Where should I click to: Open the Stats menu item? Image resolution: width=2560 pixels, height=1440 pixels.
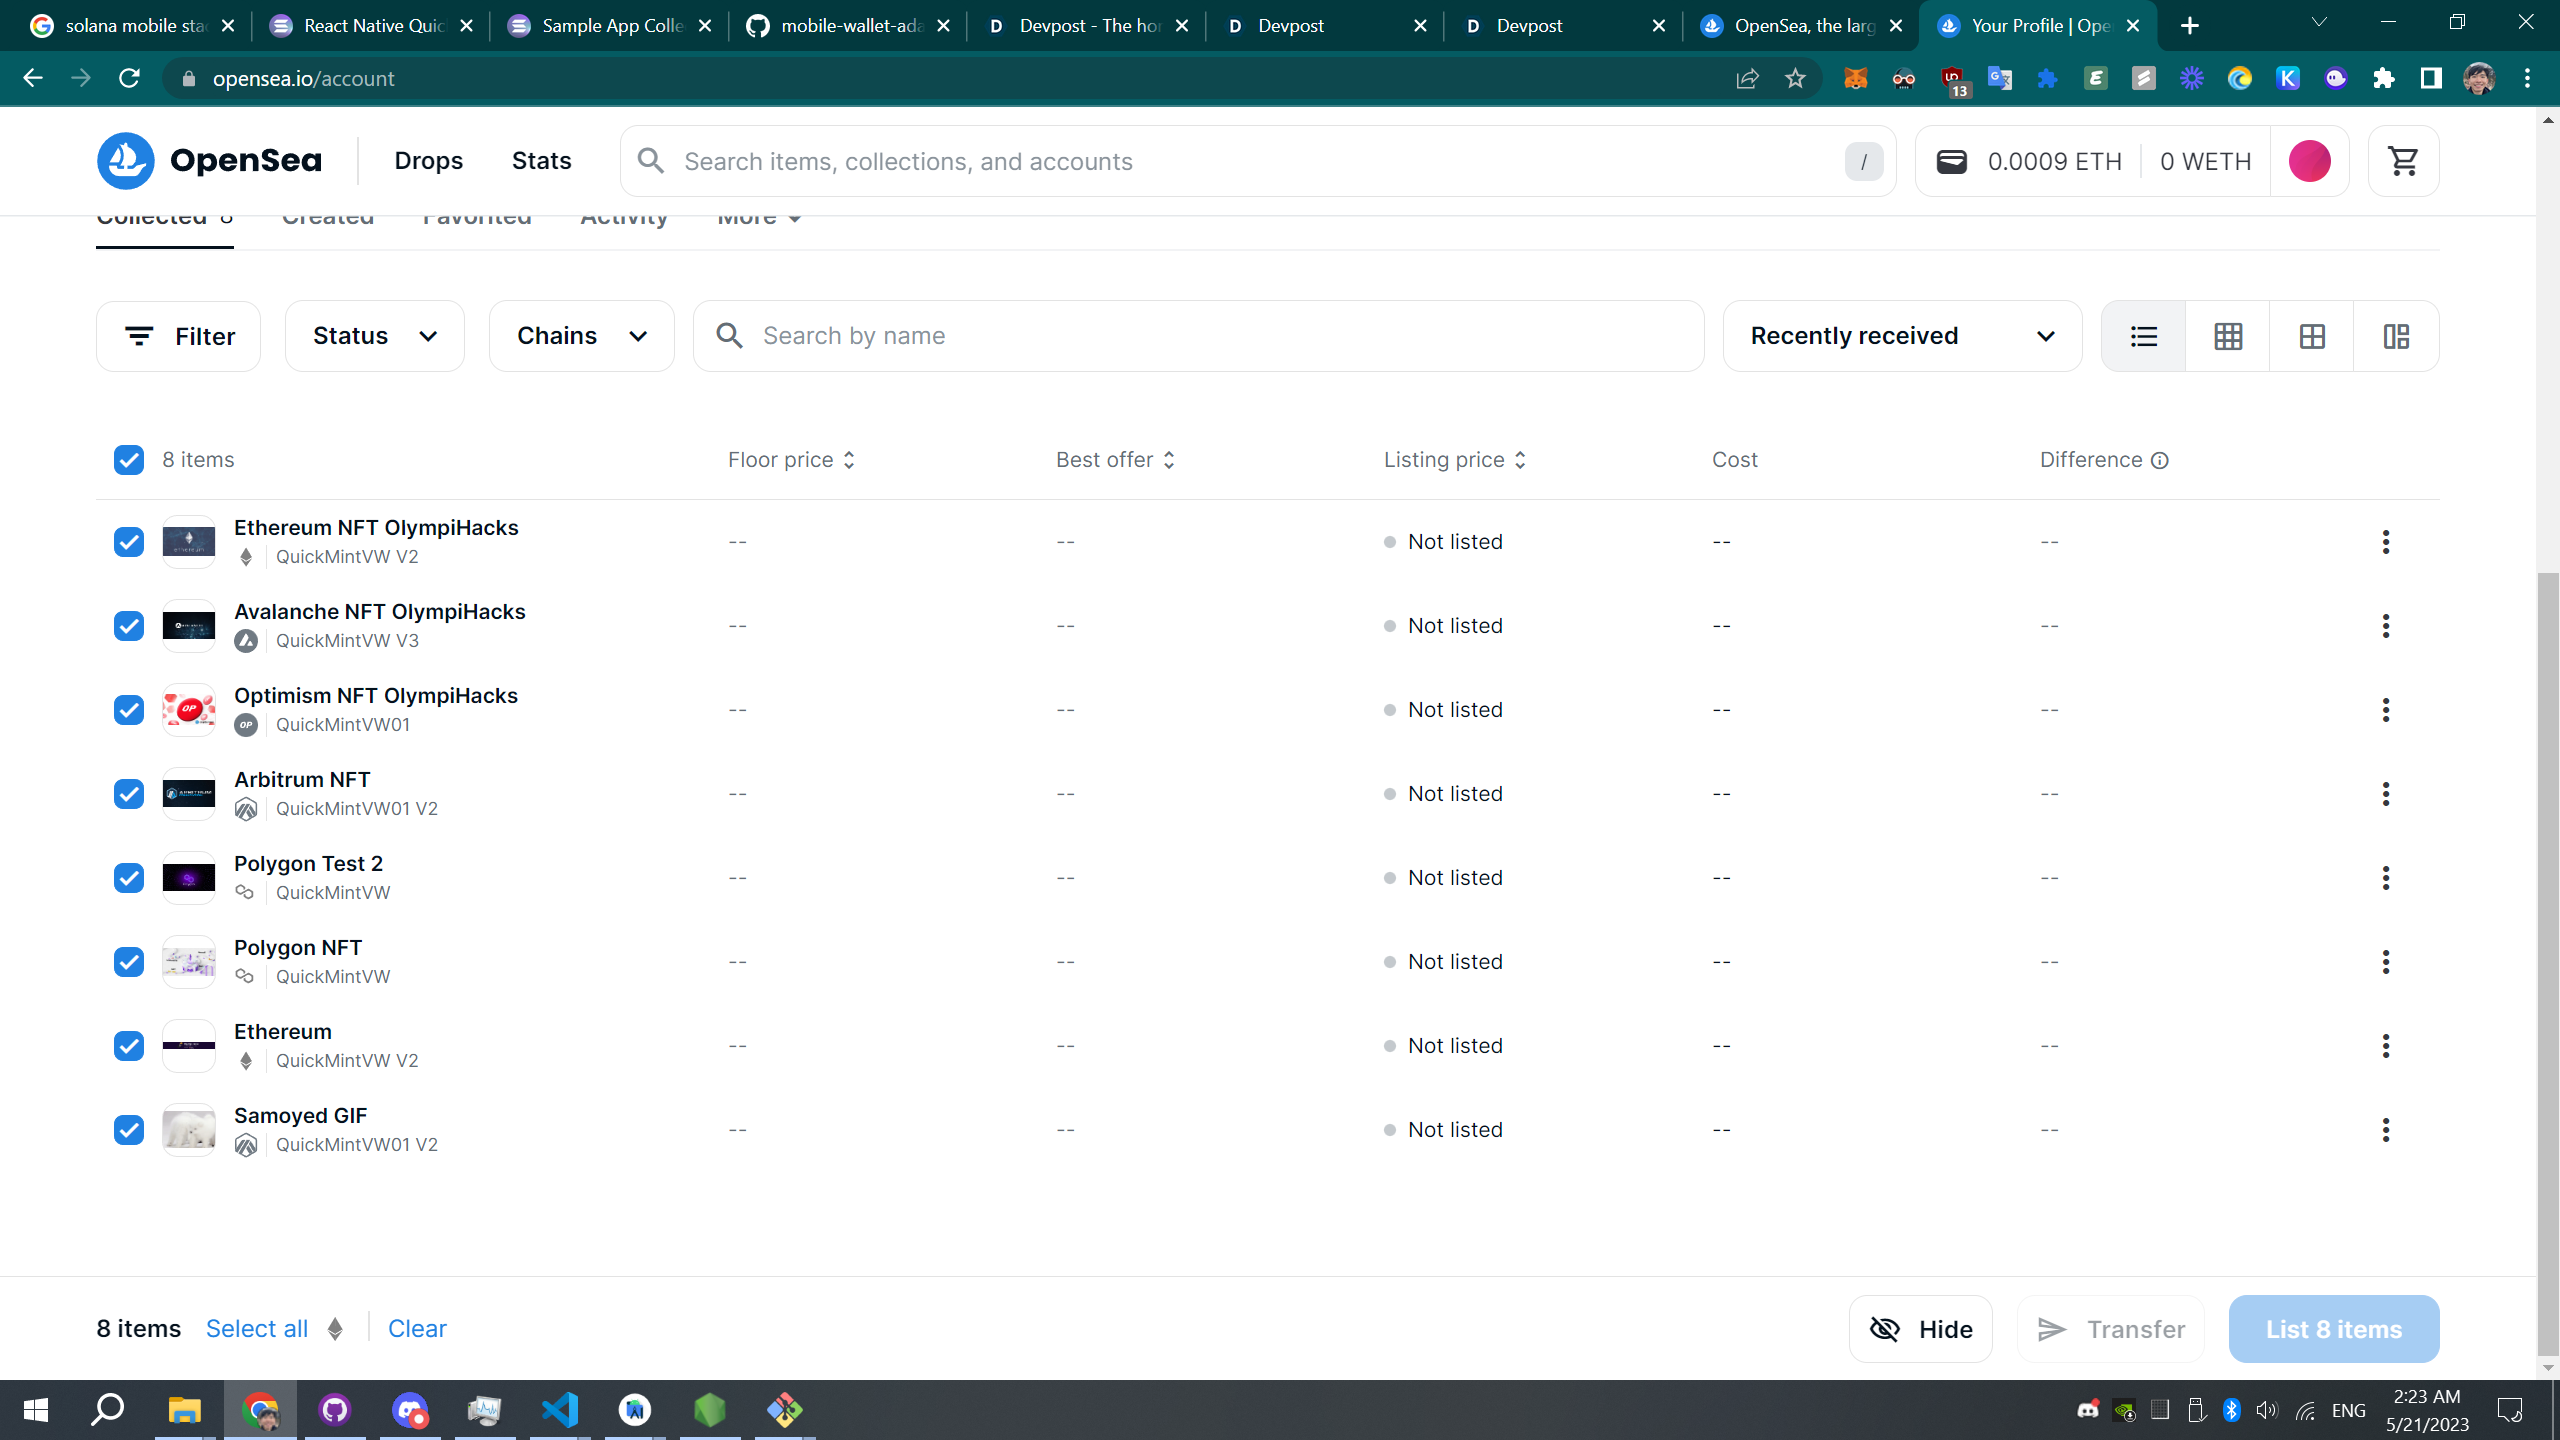click(x=541, y=161)
